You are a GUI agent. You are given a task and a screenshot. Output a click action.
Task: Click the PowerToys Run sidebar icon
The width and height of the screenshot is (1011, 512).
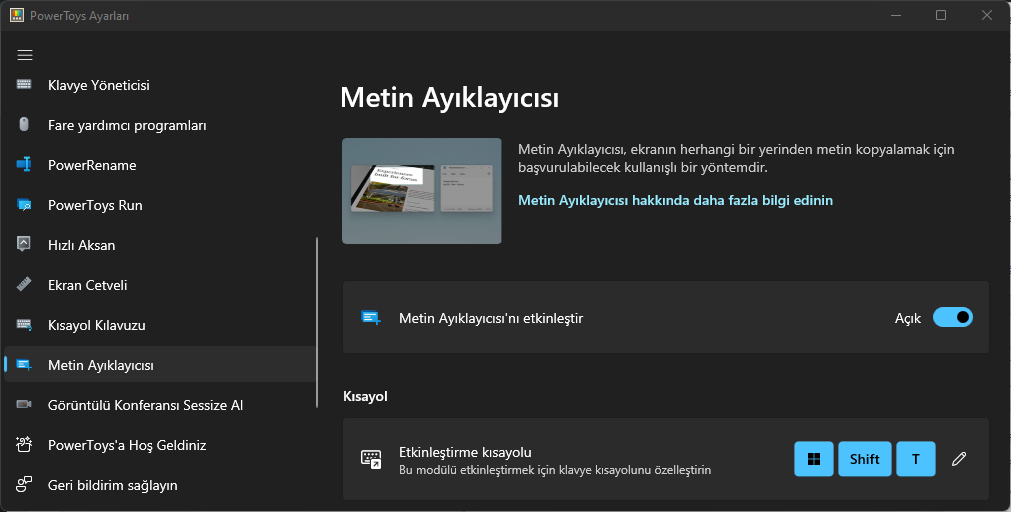(24, 205)
